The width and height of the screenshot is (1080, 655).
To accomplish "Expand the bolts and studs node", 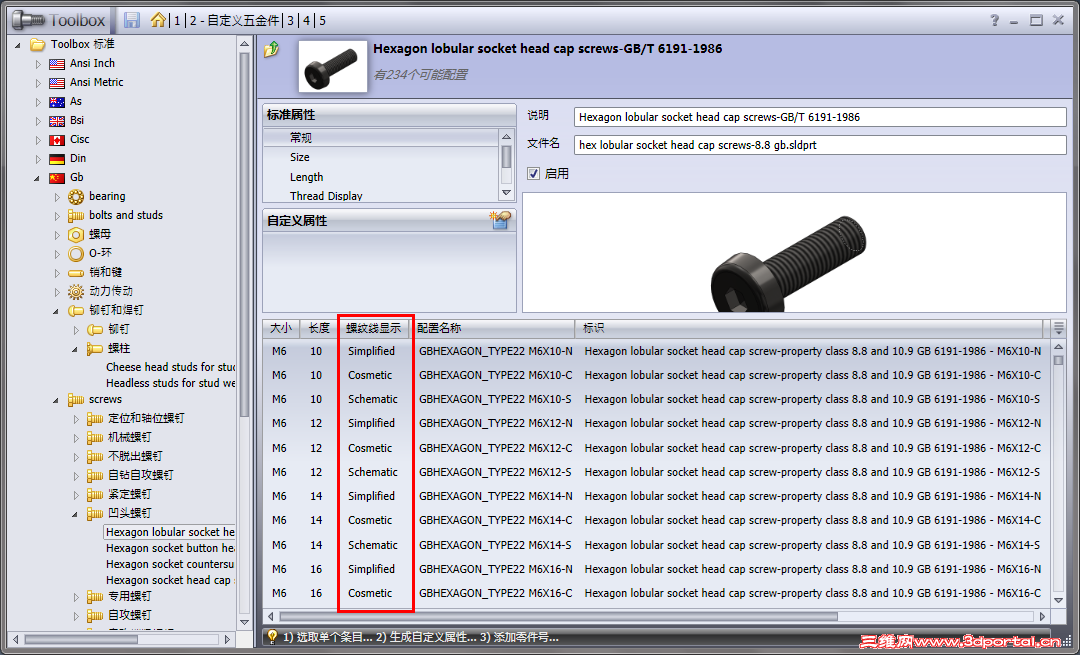I will point(57,216).
